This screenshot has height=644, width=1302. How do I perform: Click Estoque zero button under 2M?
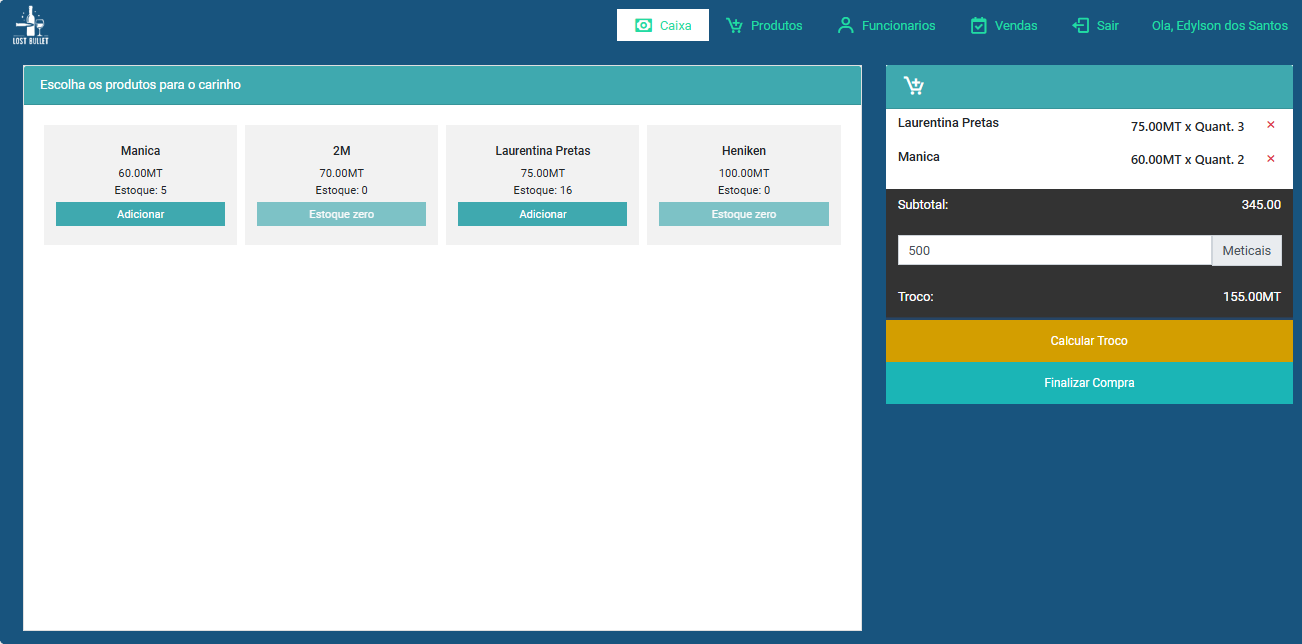tap(341, 214)
